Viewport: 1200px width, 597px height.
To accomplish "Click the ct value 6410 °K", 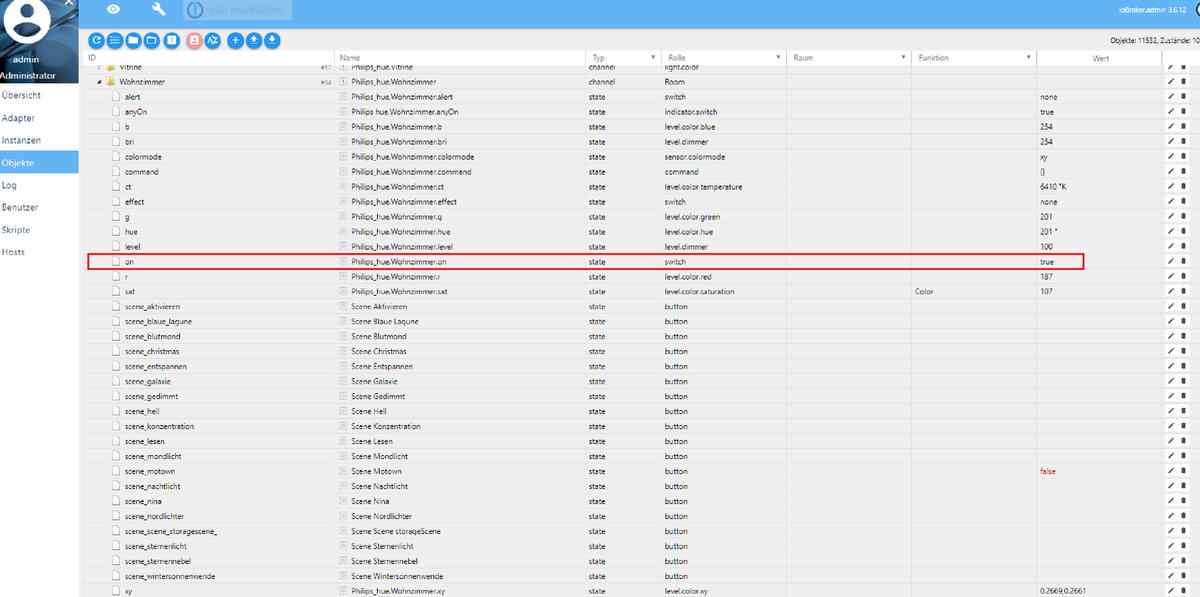I will 1055,187.
